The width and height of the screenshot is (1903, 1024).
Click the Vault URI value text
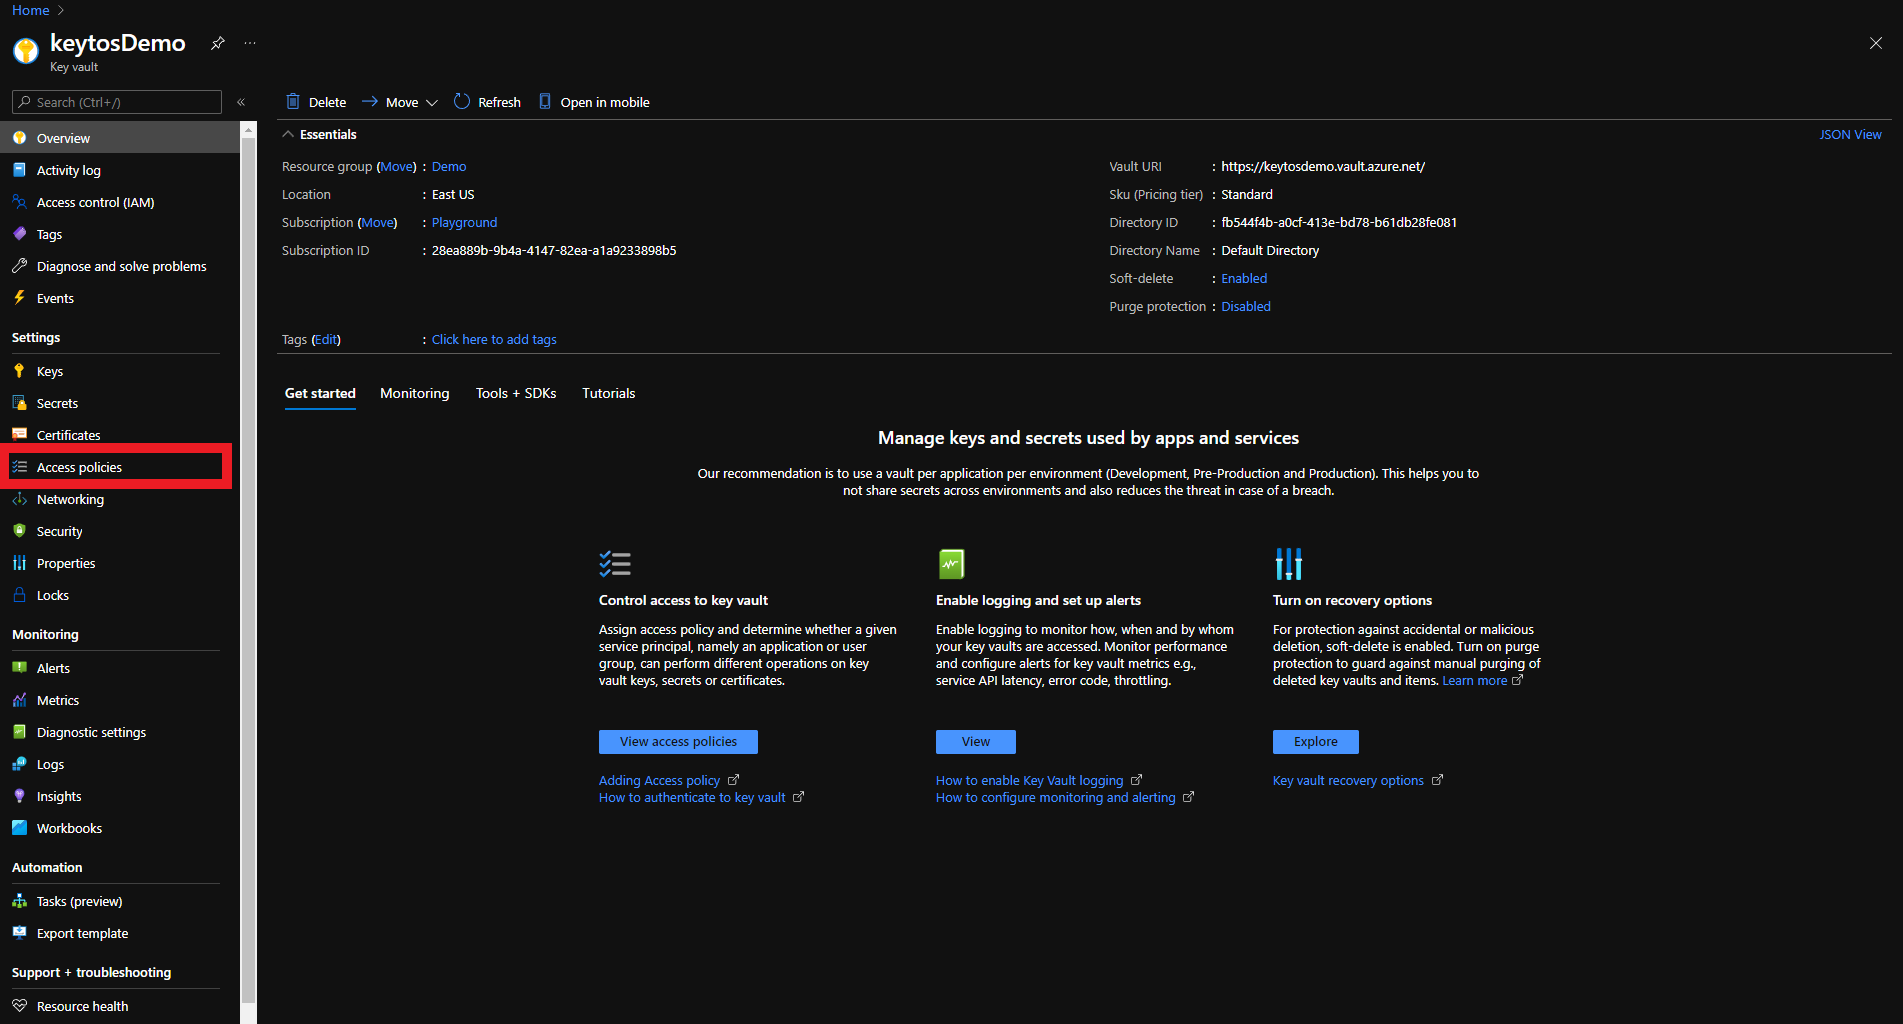coord(1323,166)
